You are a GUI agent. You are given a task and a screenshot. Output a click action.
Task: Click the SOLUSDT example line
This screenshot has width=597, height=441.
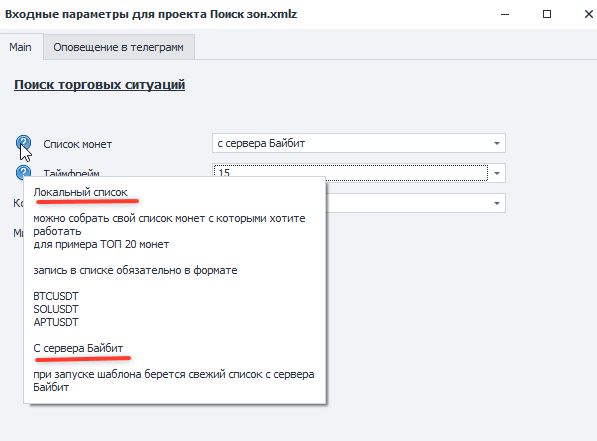tap(56, 309)
